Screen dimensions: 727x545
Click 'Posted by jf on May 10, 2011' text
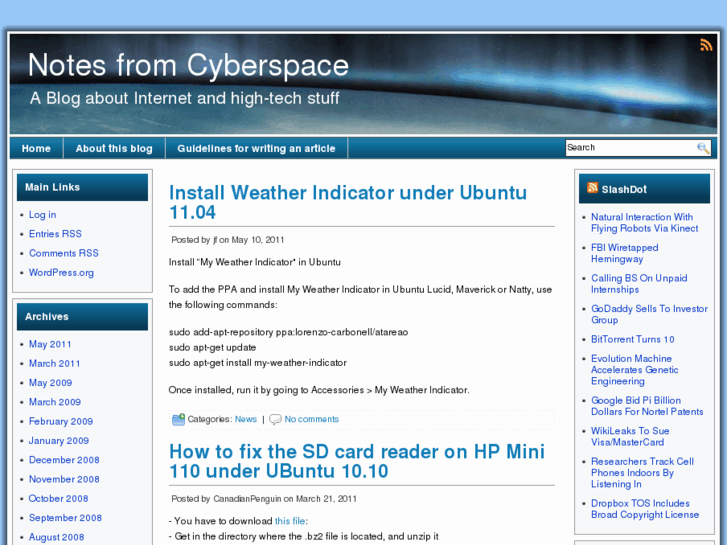click(x=228, y=240)
